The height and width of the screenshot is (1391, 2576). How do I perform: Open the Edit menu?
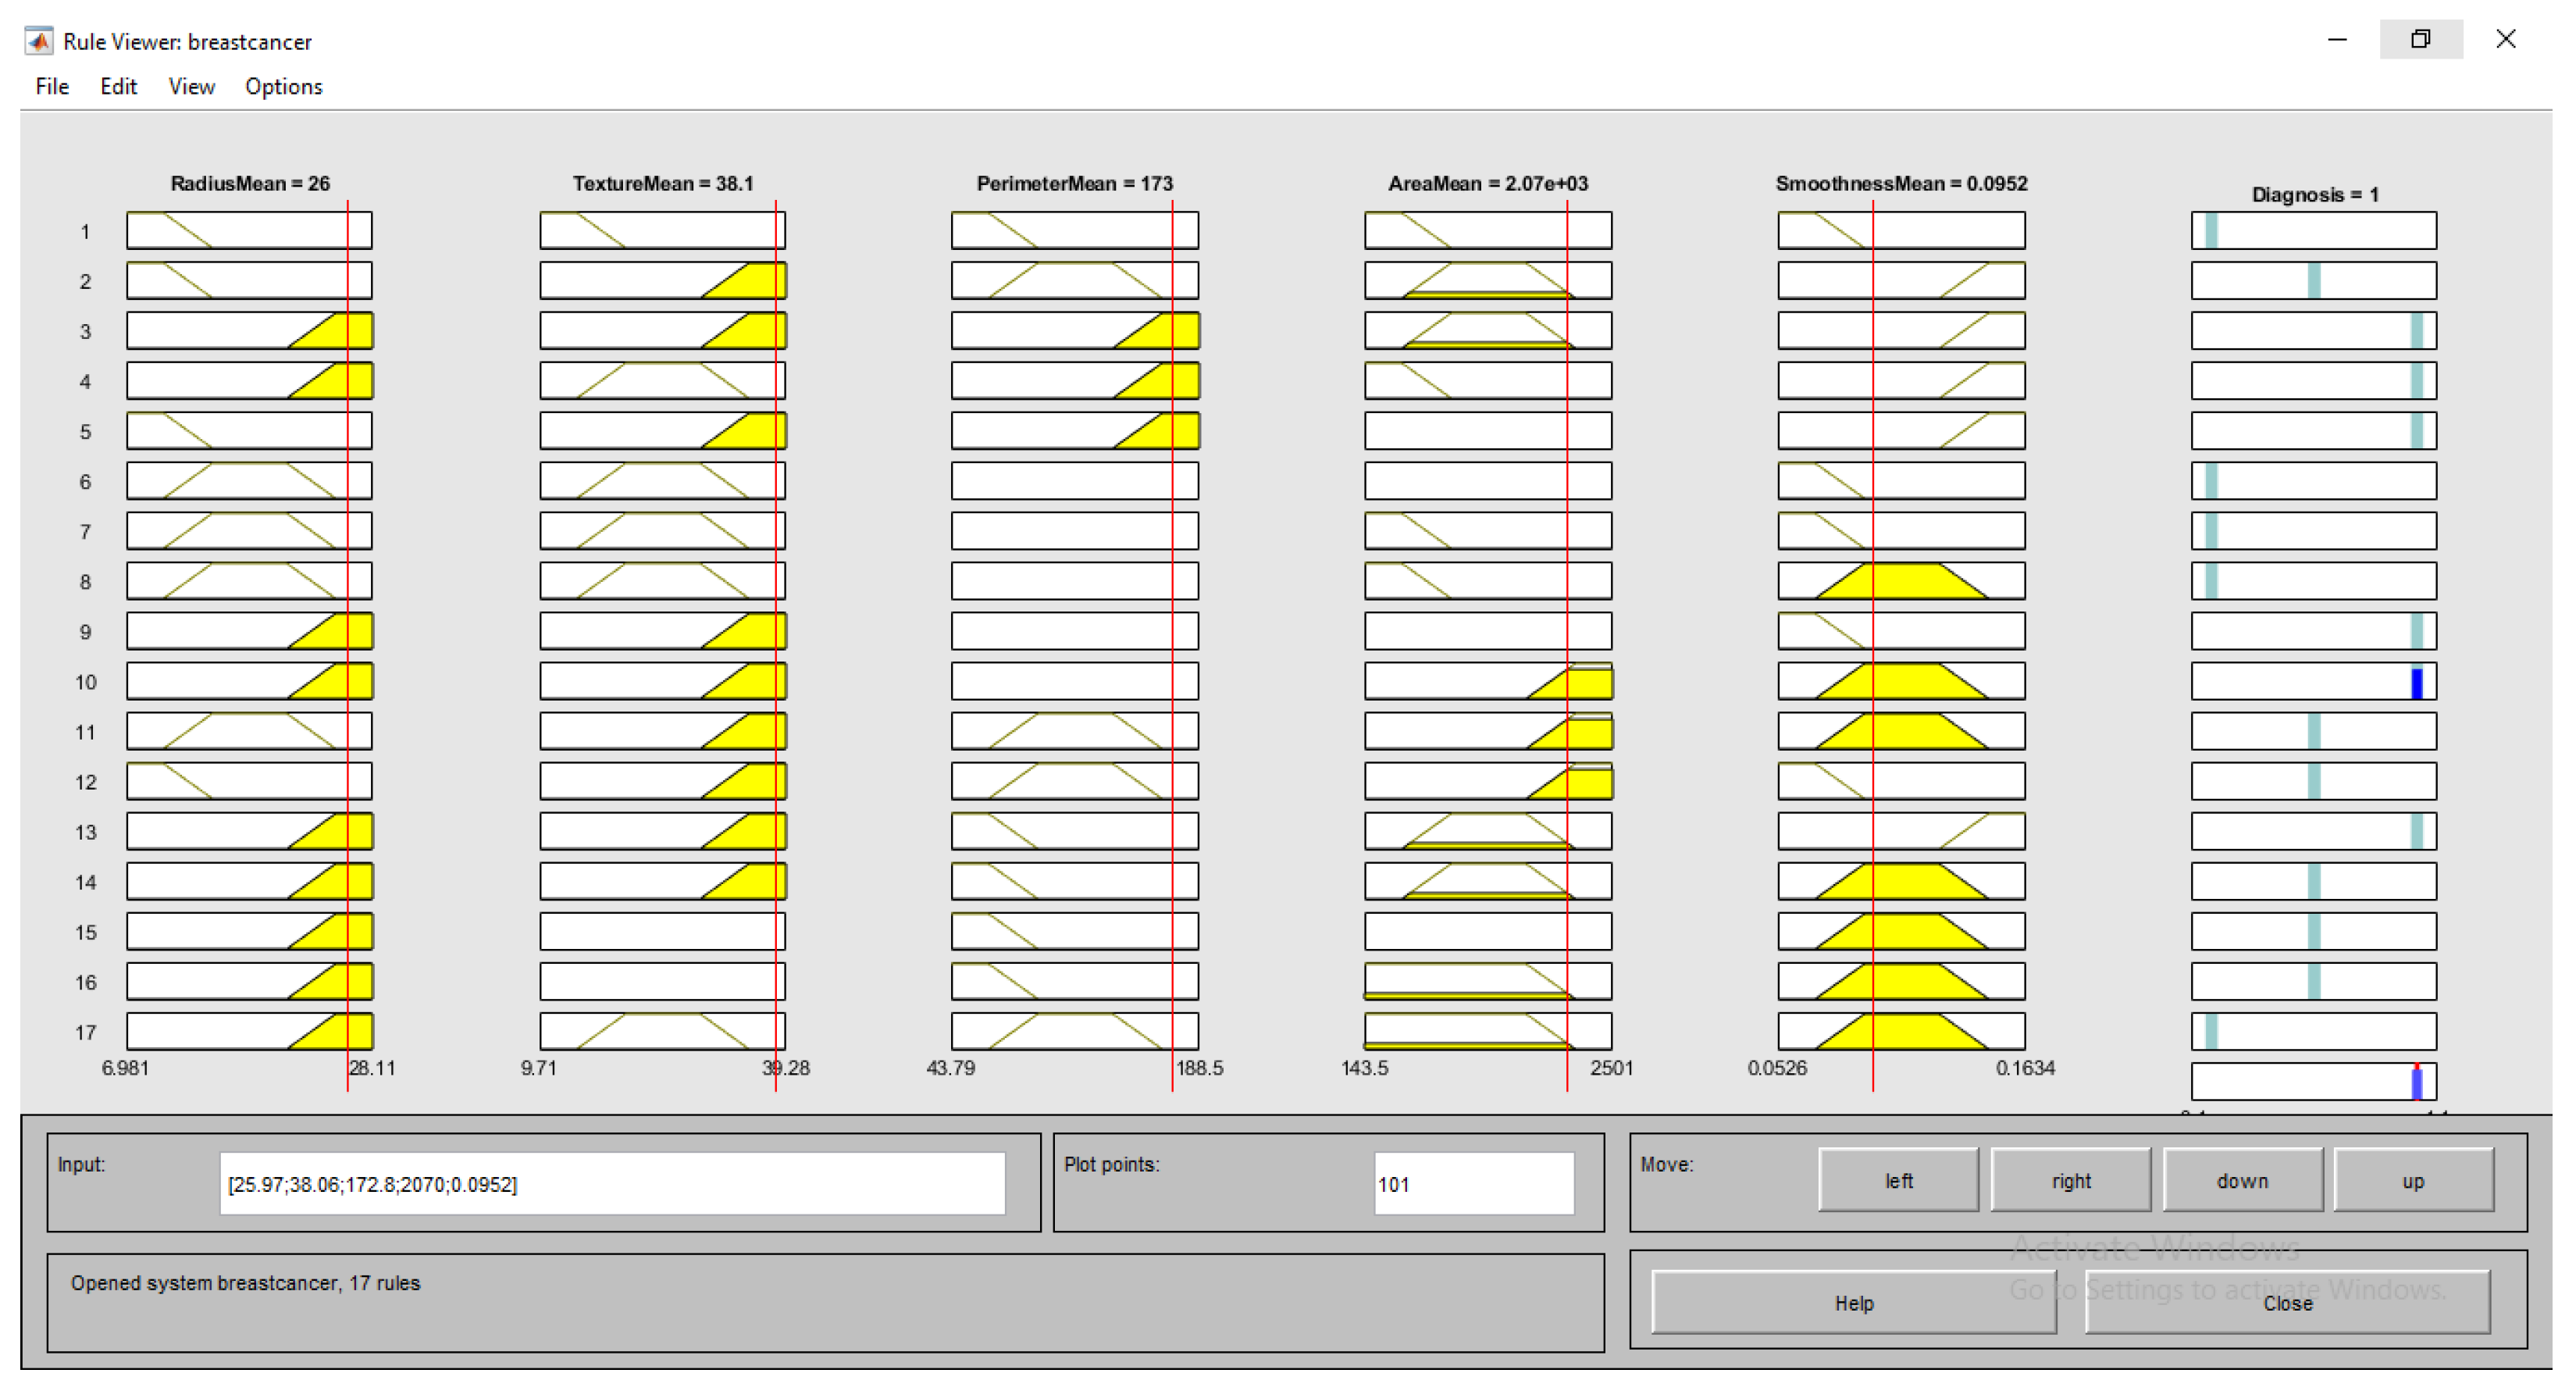click(x=118, y=87)
